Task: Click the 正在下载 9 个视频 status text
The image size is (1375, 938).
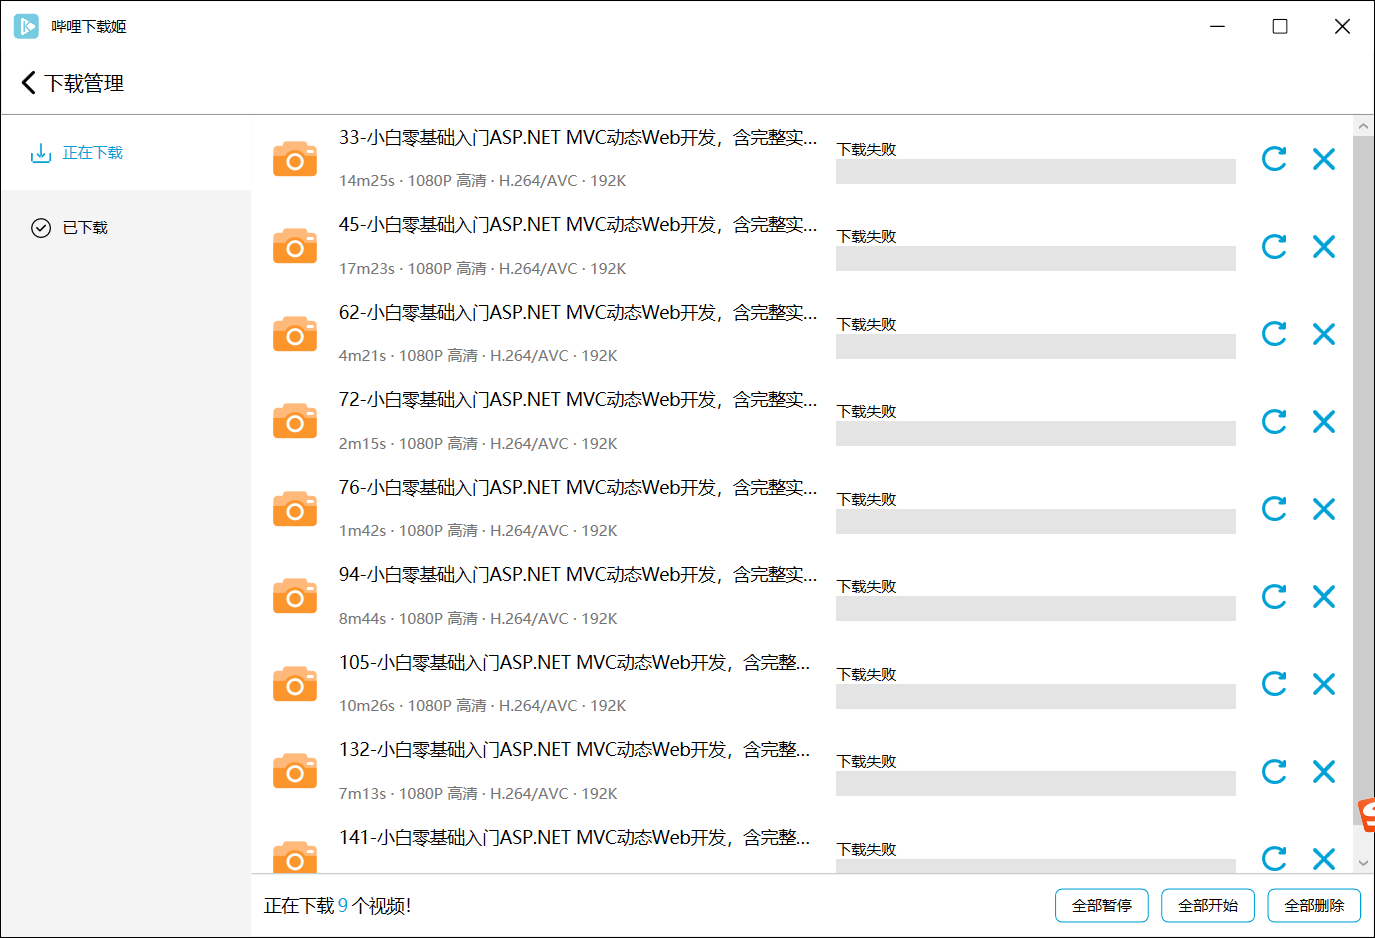Action: 338,906
